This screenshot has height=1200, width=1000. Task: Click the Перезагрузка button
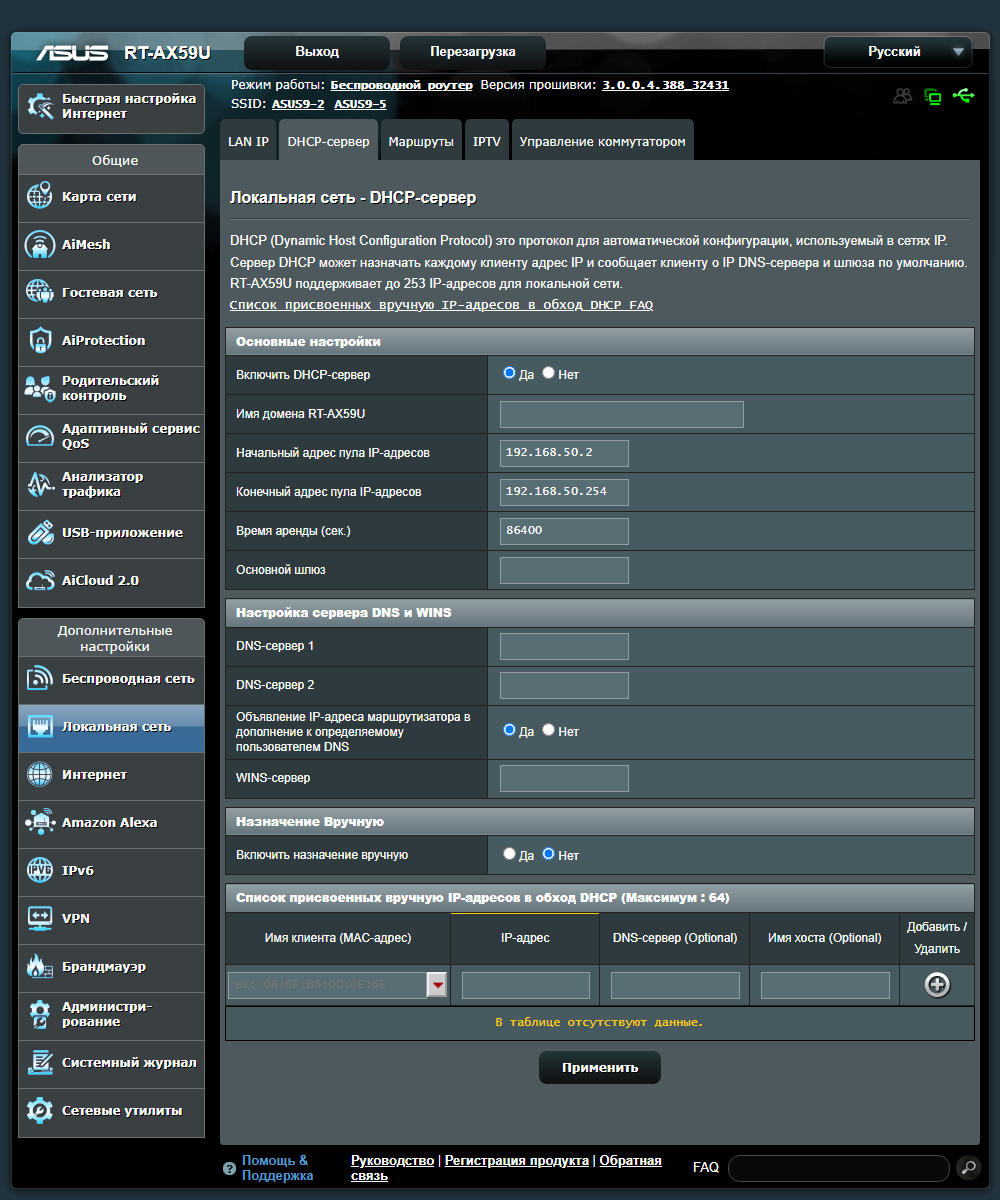(473, 52)
